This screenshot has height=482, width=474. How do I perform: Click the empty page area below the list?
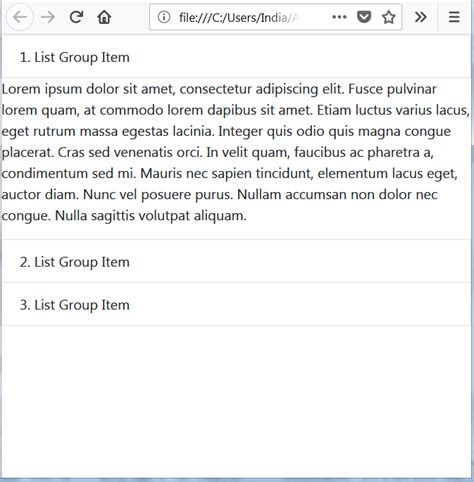(x=236, y=402)
